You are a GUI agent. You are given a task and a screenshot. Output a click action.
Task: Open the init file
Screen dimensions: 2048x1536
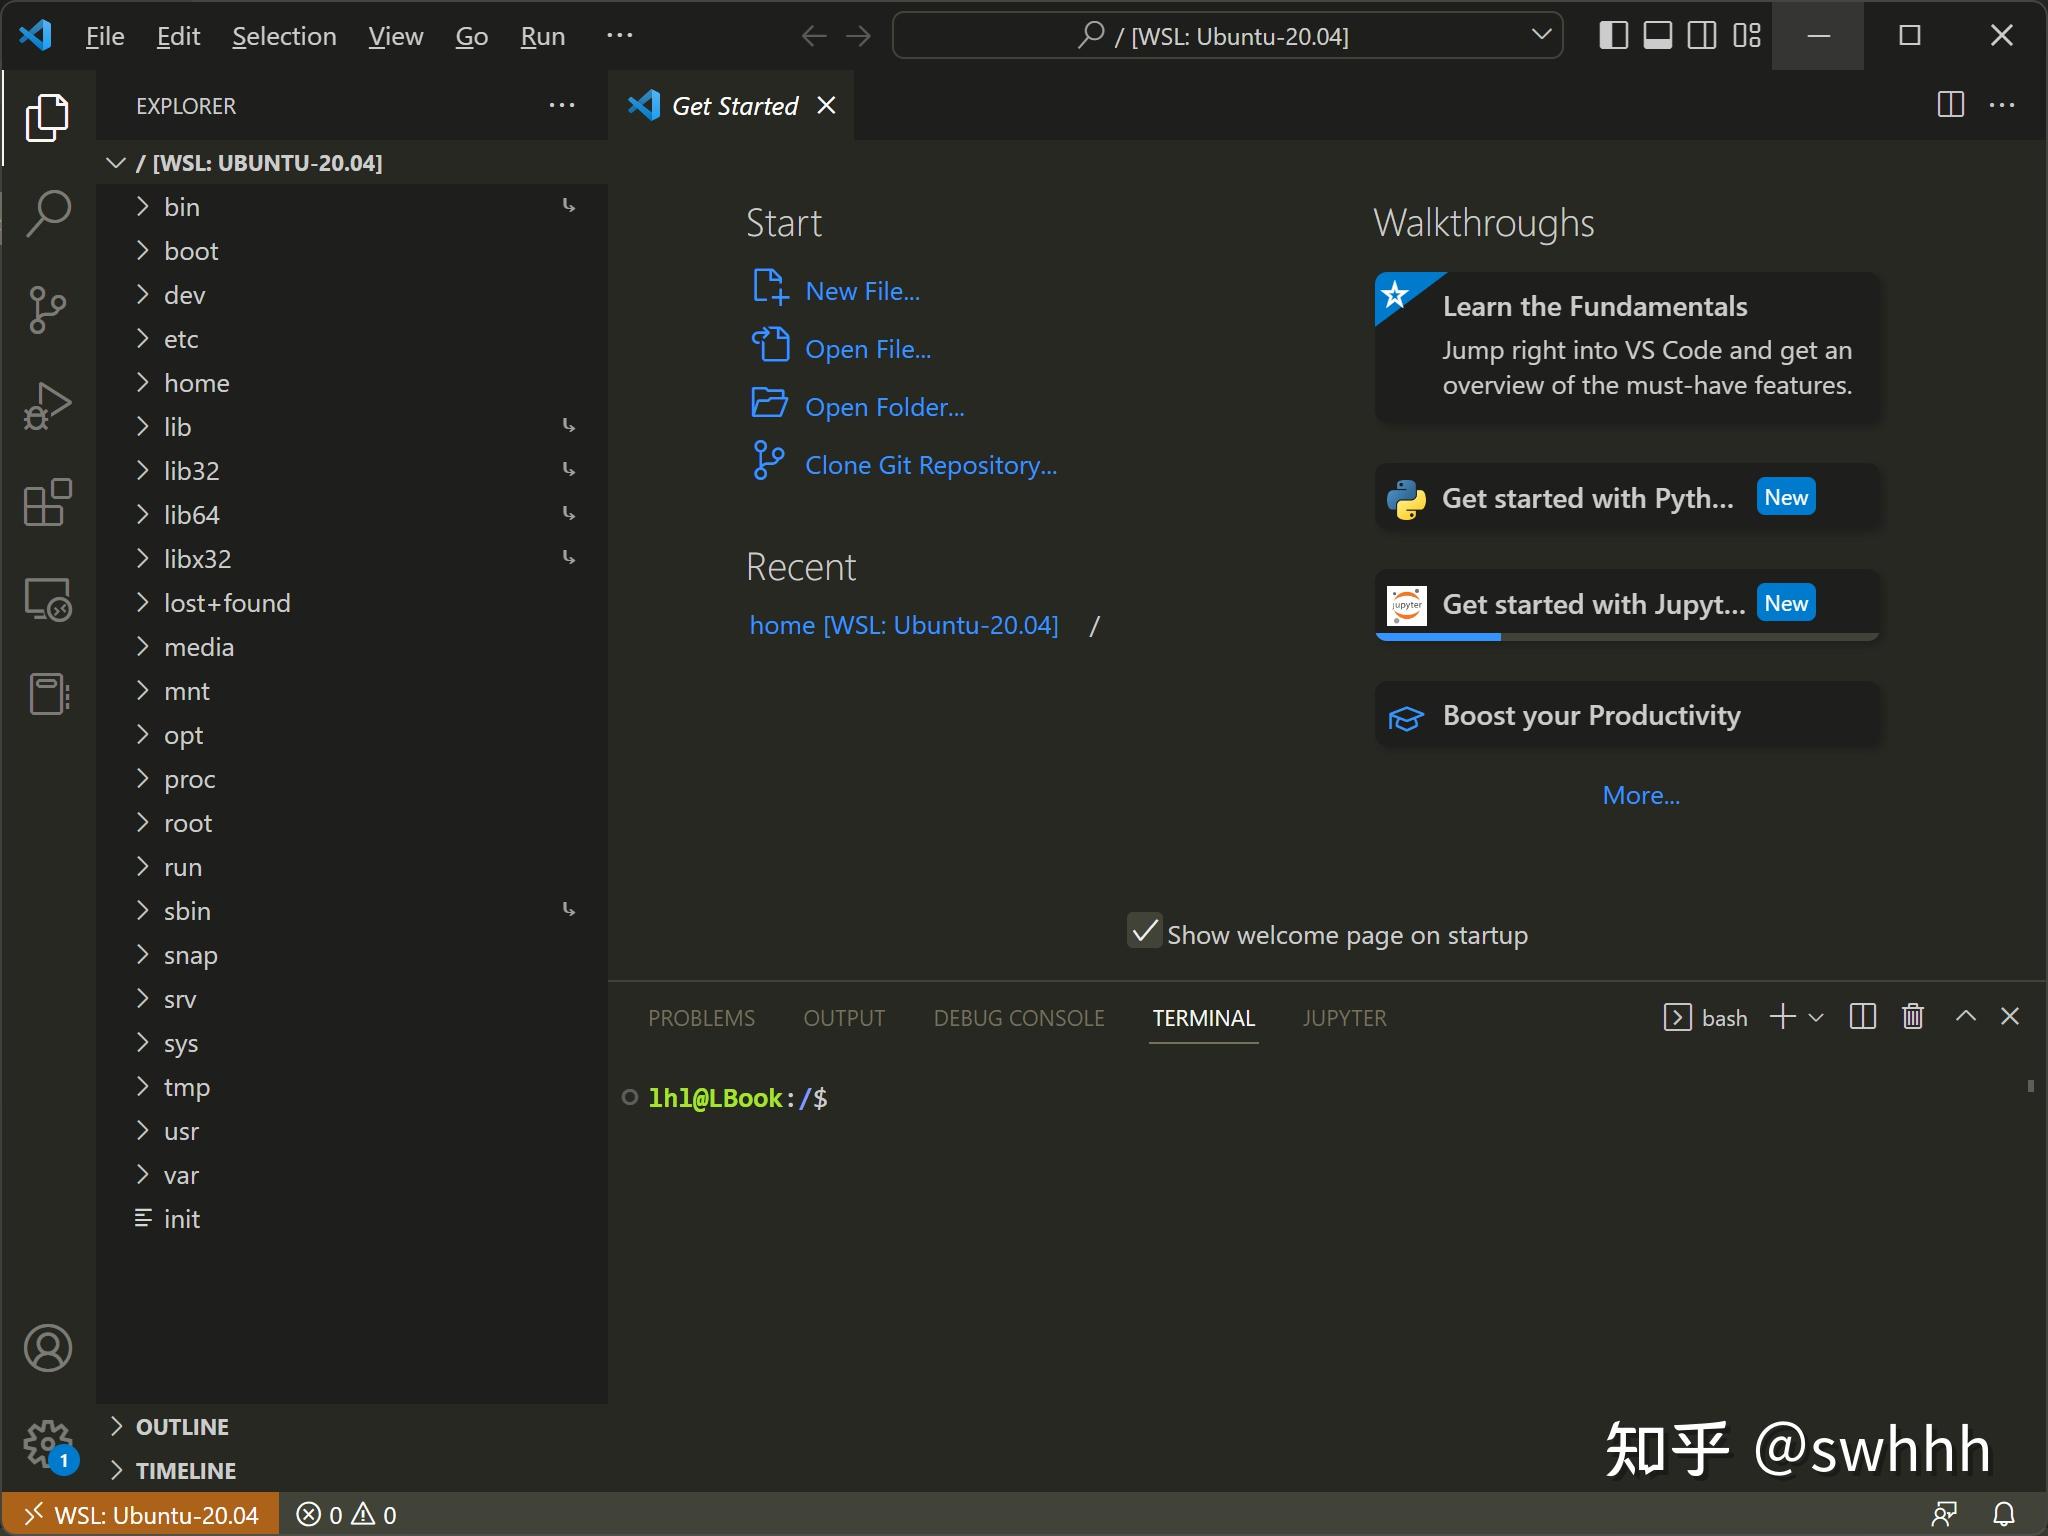pyautogui.click(x=352, y=1218)
